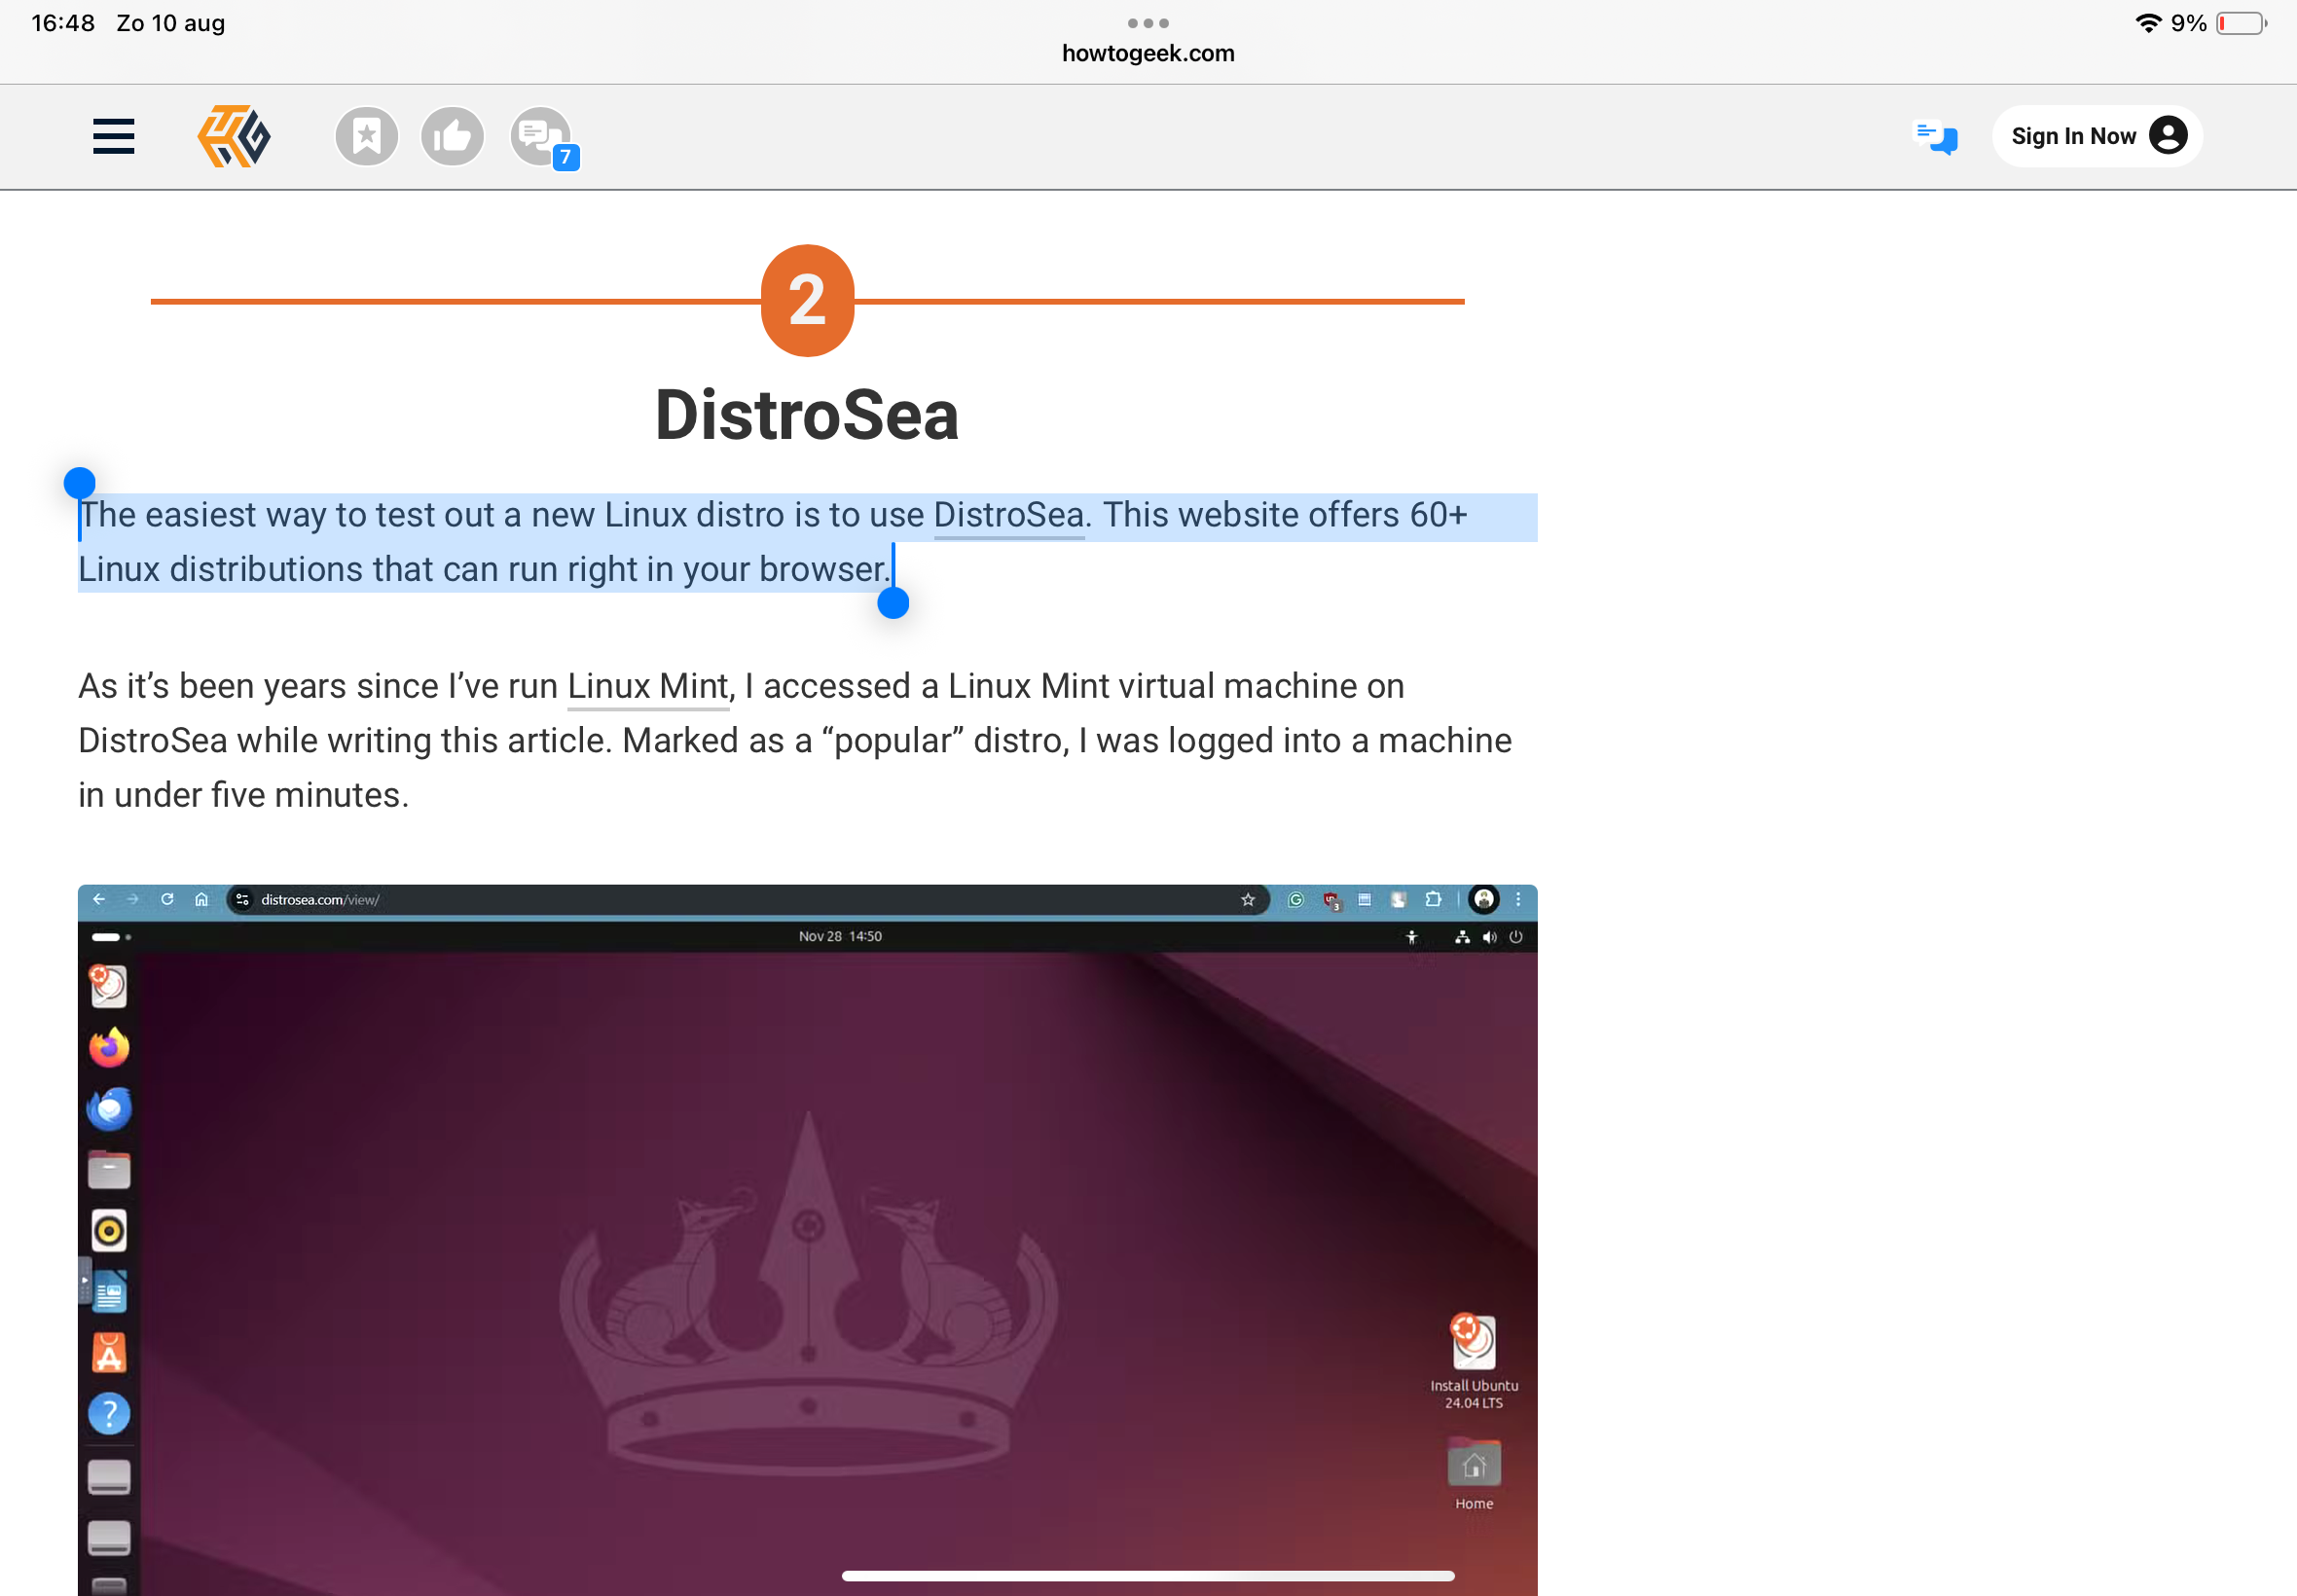Open the blue threads chat icon
Image resolution: width=2297 pixels, height=1596 pixels.
point(1935,136)
